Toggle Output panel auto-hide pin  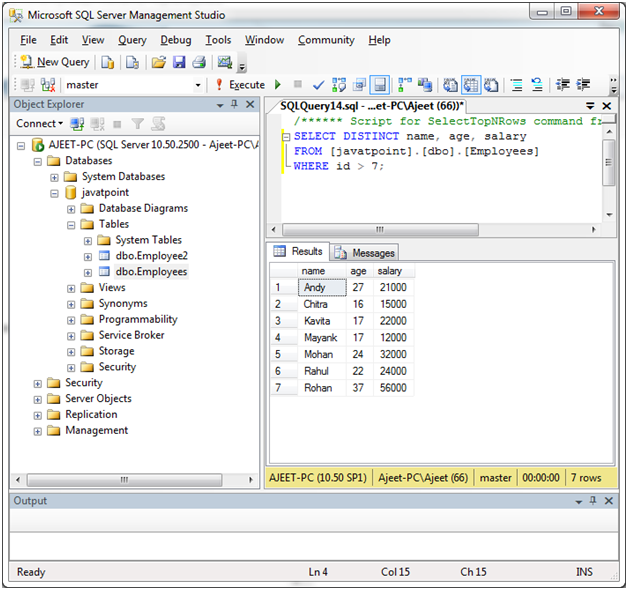593,500
